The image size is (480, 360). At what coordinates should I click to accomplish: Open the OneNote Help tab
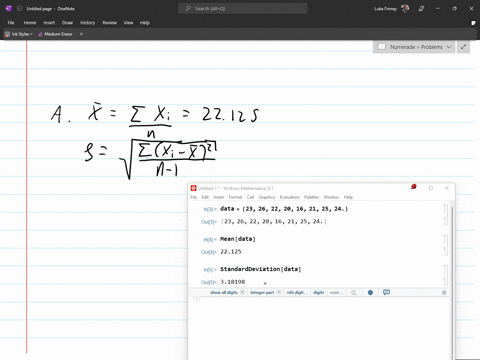(x=145, y=23)
